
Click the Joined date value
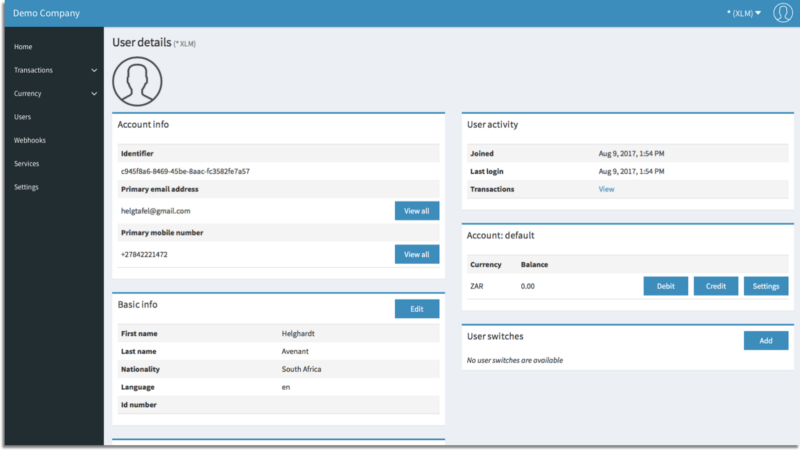pos(632,154)
